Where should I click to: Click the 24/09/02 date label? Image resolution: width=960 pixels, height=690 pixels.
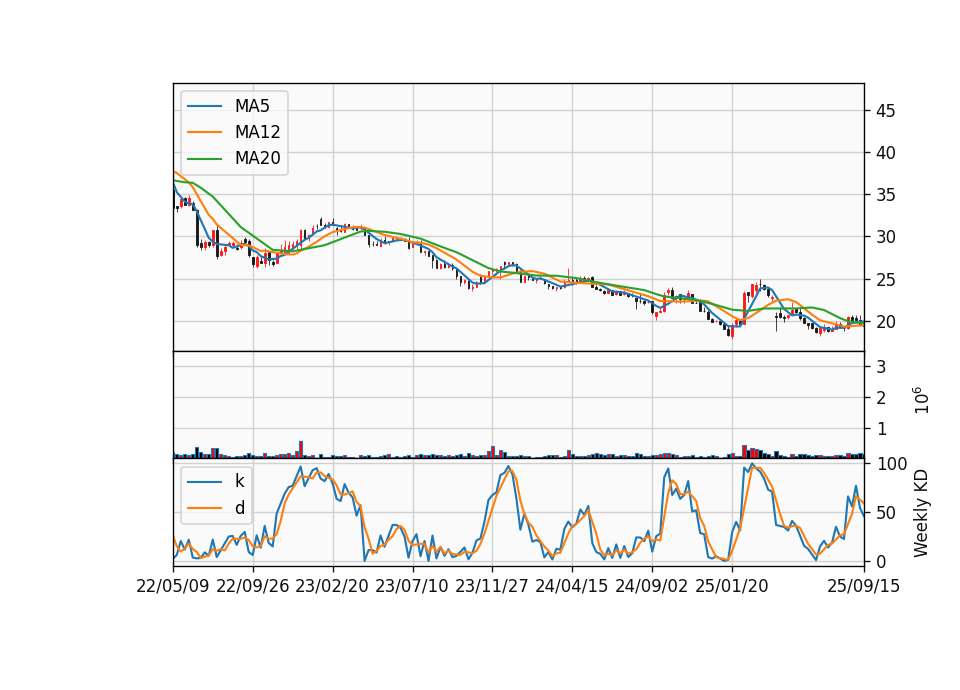651,586
